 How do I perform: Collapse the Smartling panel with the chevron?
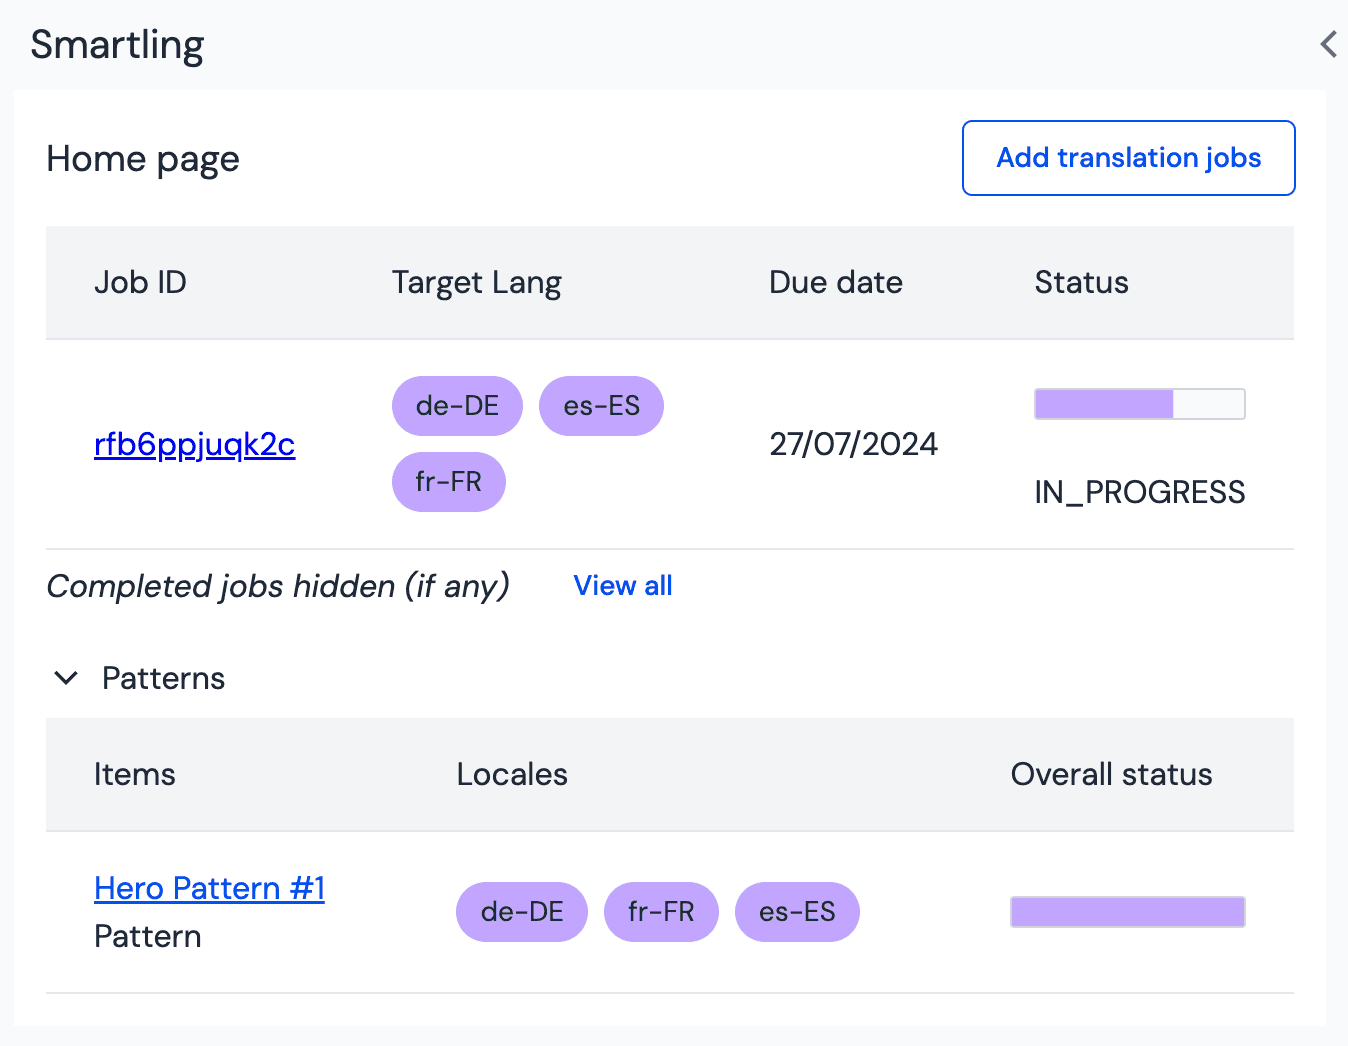(x=1328, y=44)
